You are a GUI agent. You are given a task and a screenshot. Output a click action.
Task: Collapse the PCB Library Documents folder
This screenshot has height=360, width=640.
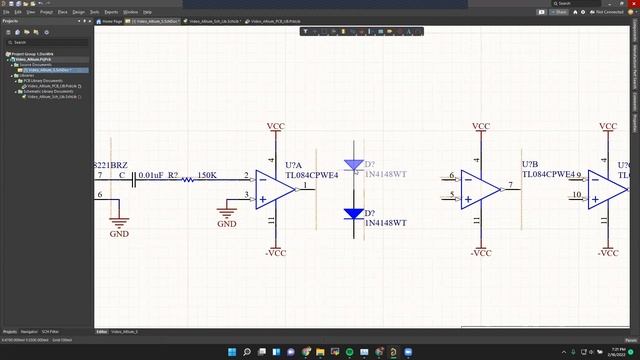click(x=16, y=81)
